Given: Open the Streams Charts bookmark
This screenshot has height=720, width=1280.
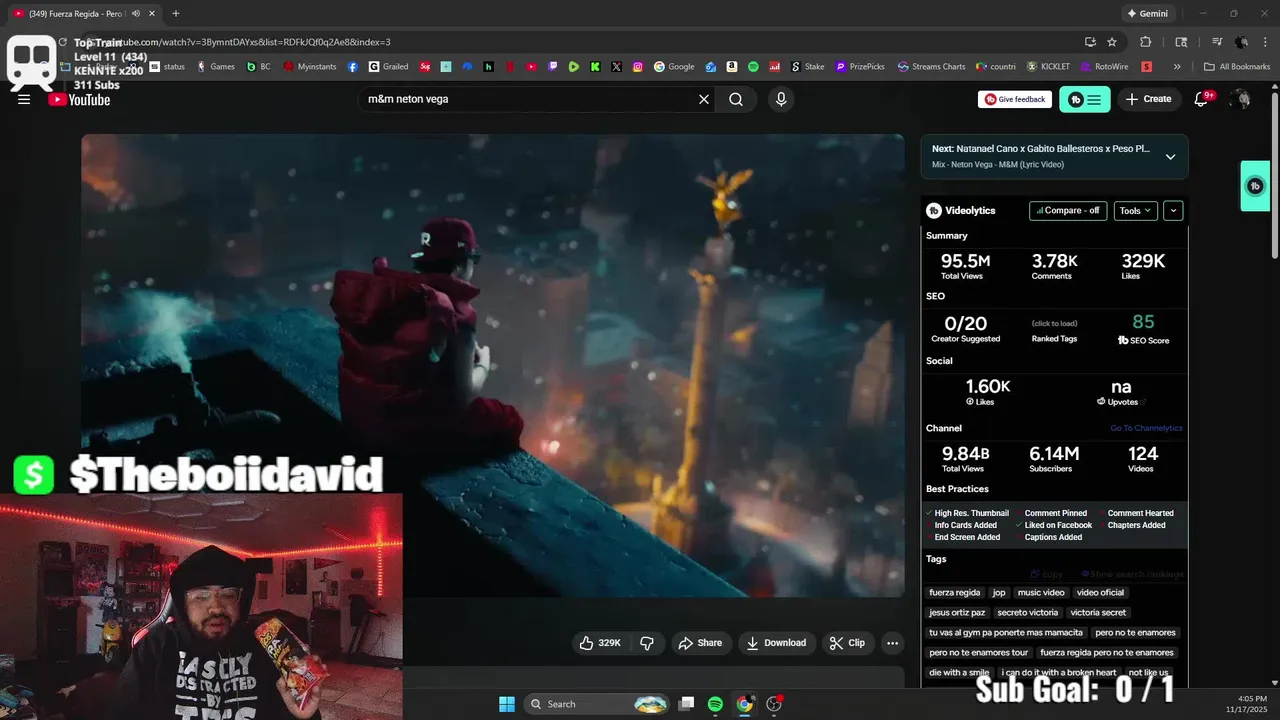Looking at the screenshot, I should coord(932,67).
